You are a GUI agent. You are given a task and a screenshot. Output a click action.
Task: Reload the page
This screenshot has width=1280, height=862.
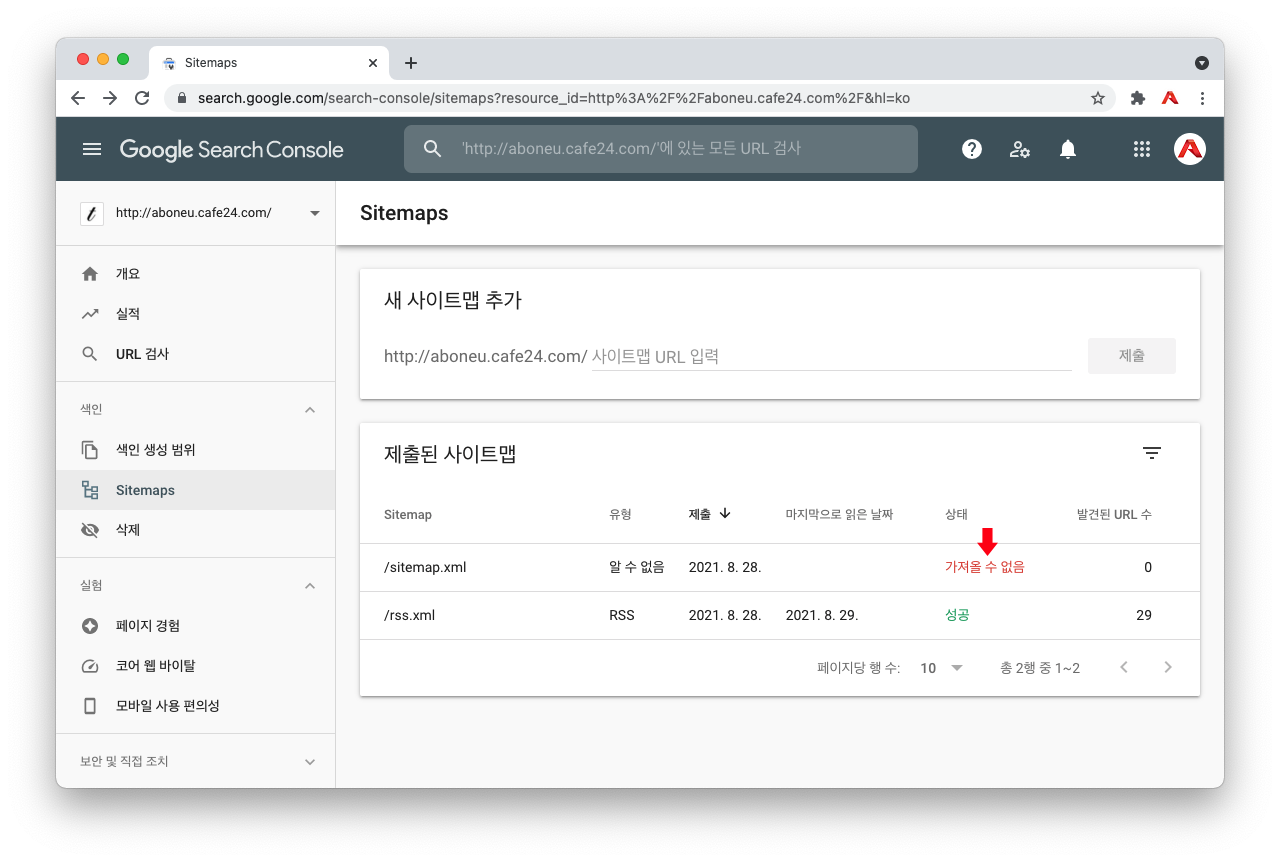pos(142,98)
